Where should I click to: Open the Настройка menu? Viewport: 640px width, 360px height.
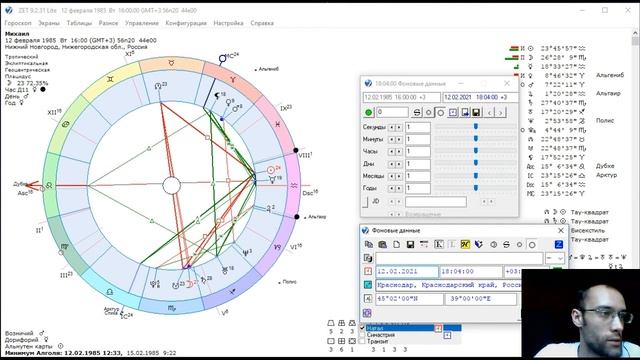[228, 23]
